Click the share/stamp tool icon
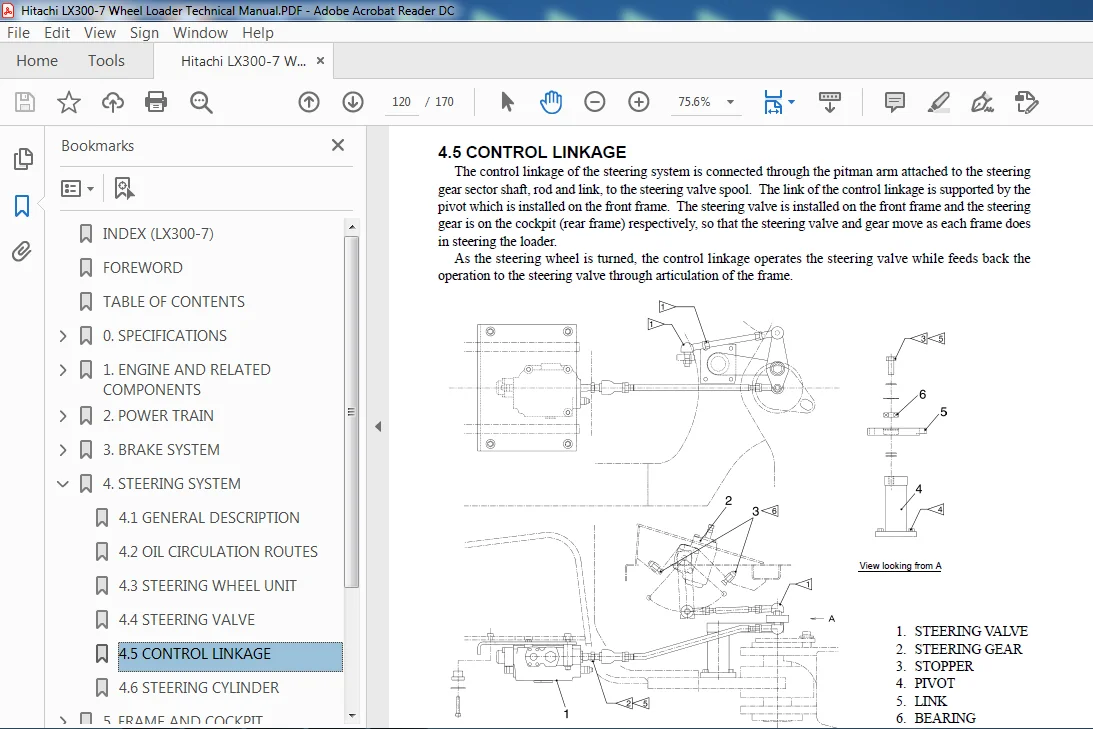The width and height of the screenshot is (1093, 729). 1026,102
